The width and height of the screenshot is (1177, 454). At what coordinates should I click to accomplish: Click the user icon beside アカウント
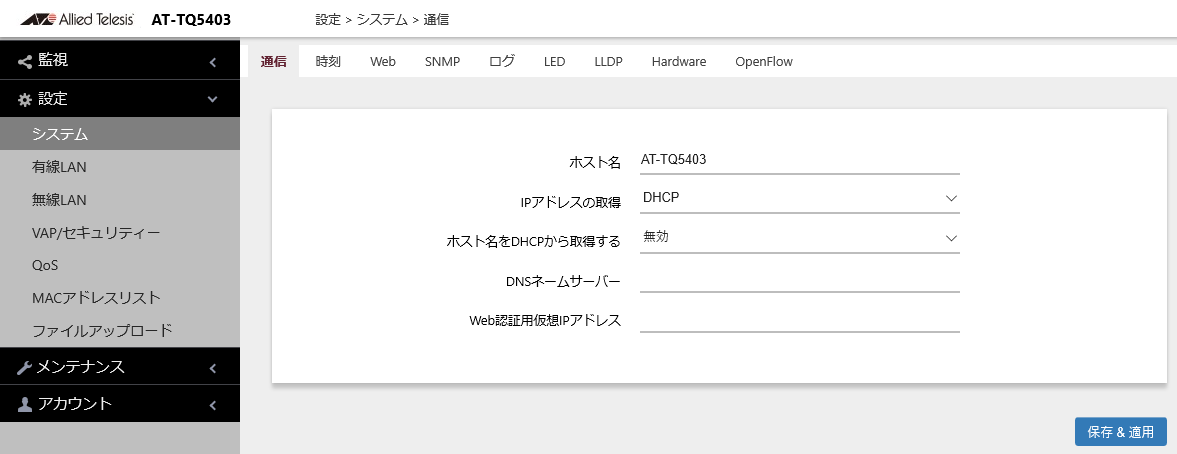(25, 405)
